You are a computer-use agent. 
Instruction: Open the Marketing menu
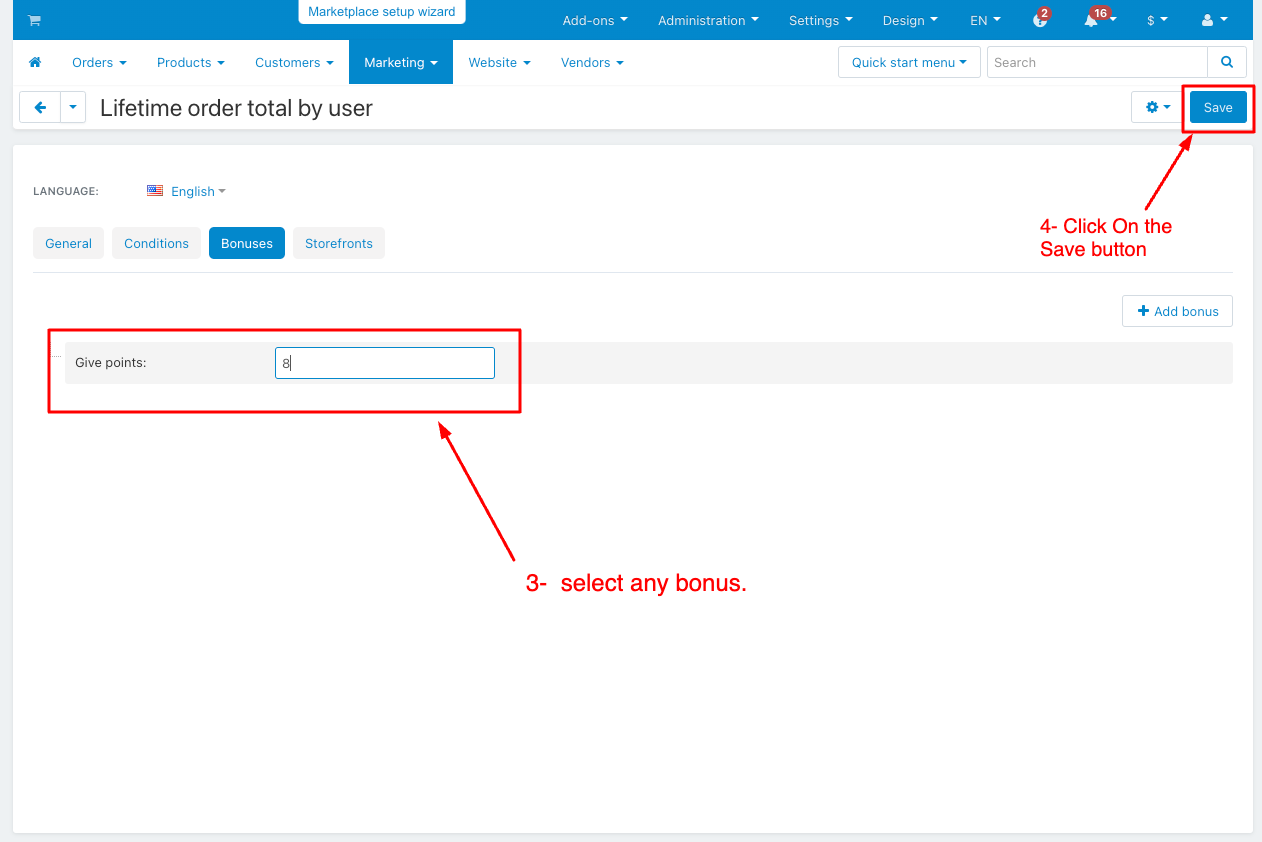400,62
